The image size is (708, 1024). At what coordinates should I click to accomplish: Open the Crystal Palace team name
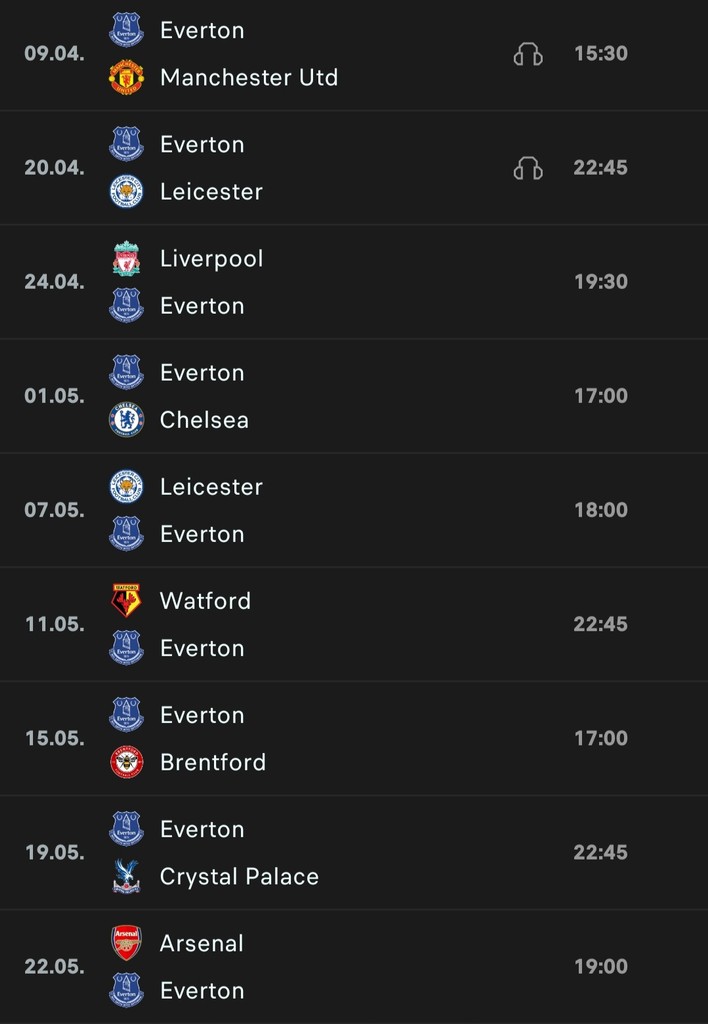coord(239,876)
